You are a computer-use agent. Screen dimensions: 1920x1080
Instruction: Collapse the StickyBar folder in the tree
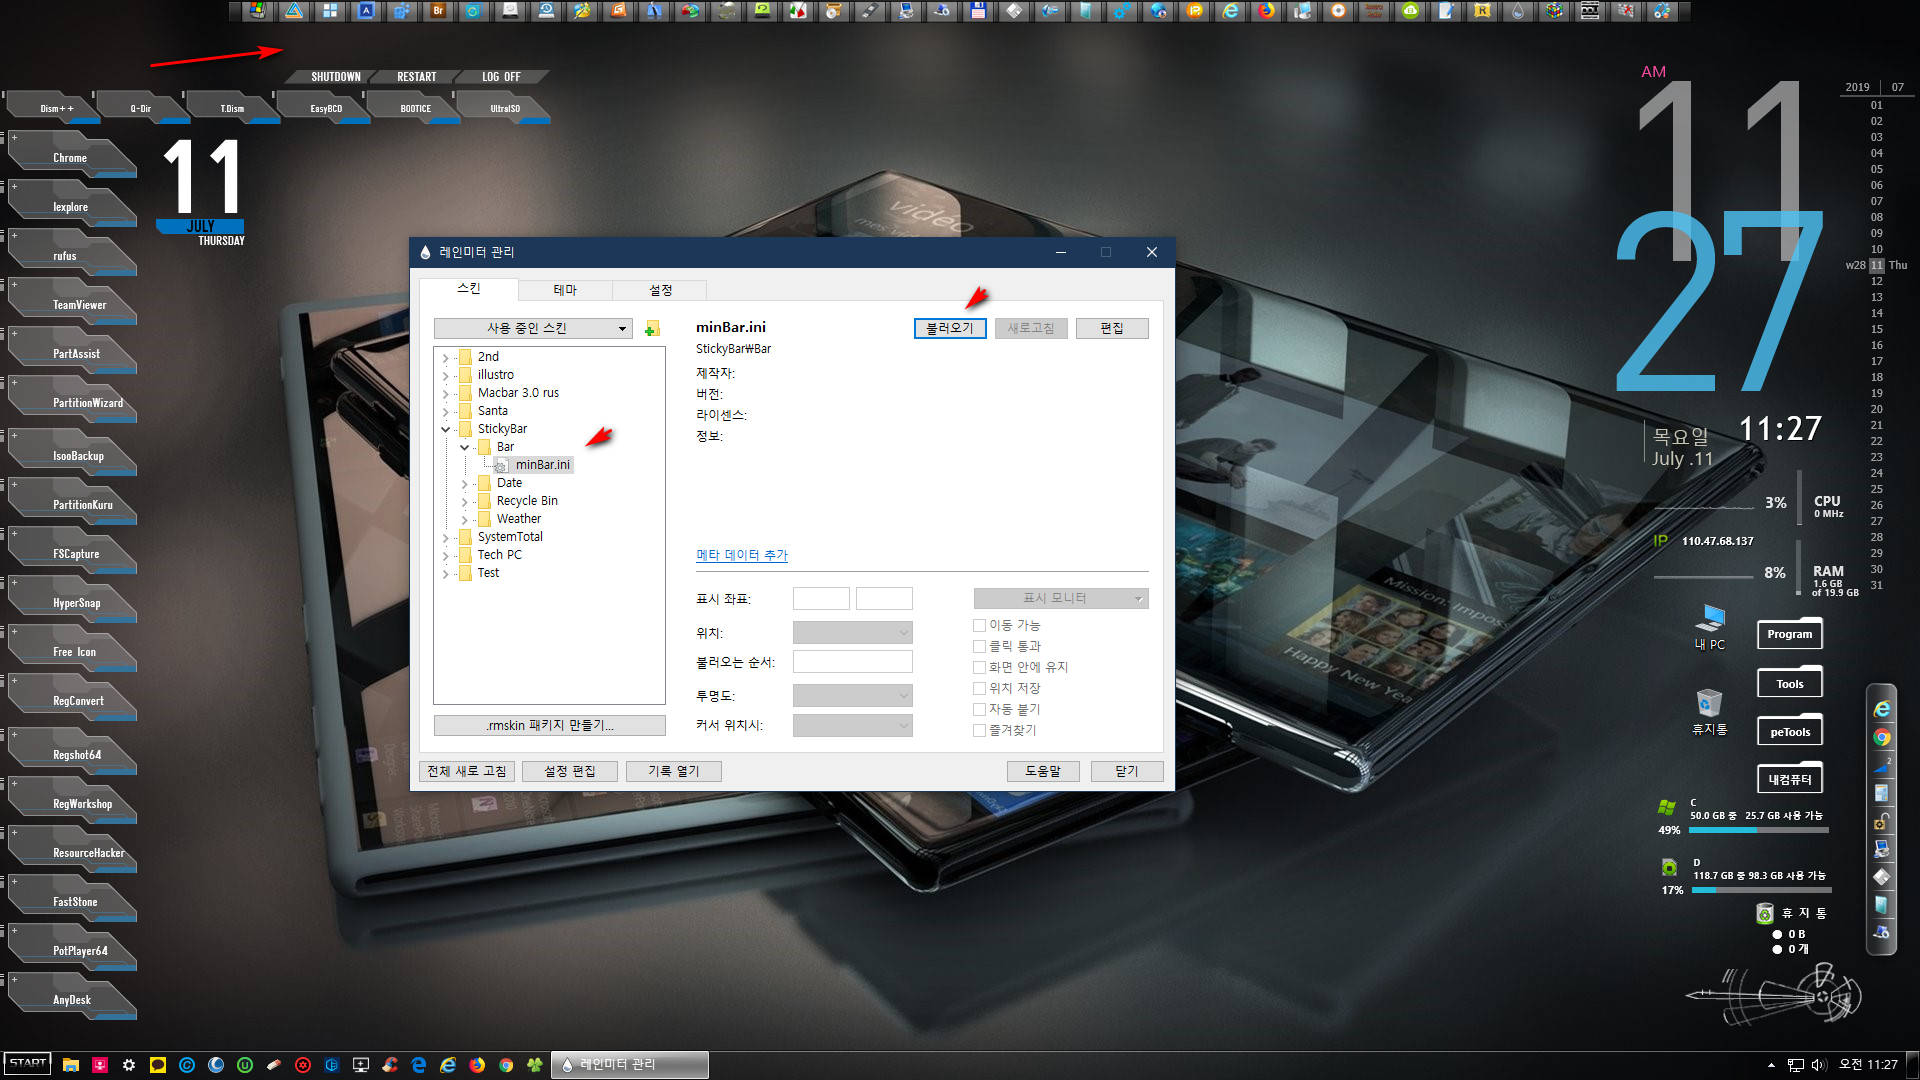[445, 429]
